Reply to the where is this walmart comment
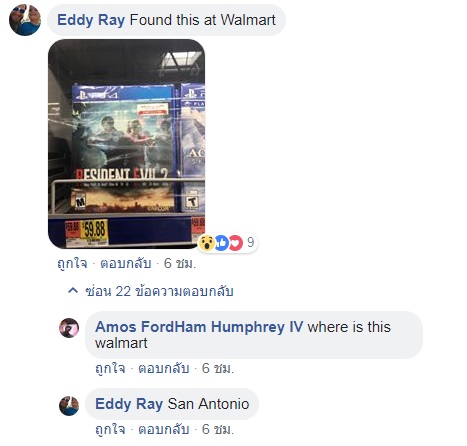Image resolution: width=467 pixels, height=446 pixels. (164, 368)
